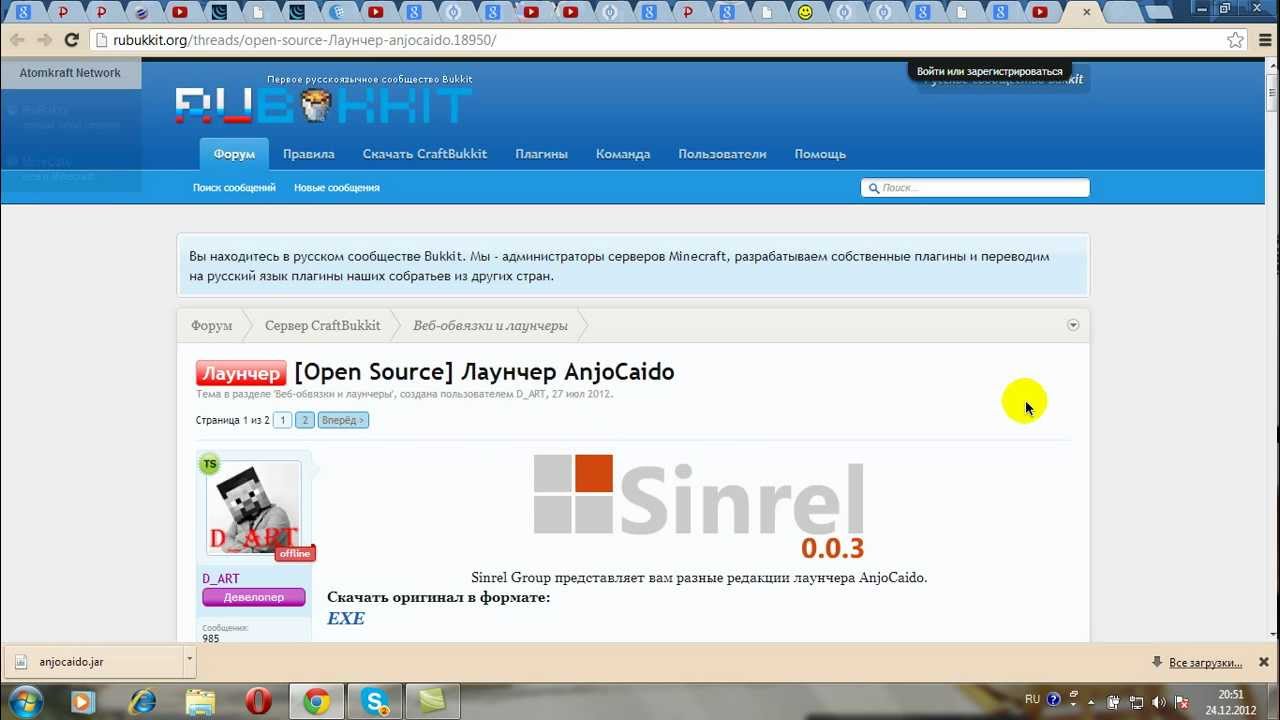Click the 'Вперёд >' next page button
Screen dimensions: 1280x720
[x=343, y=420]
